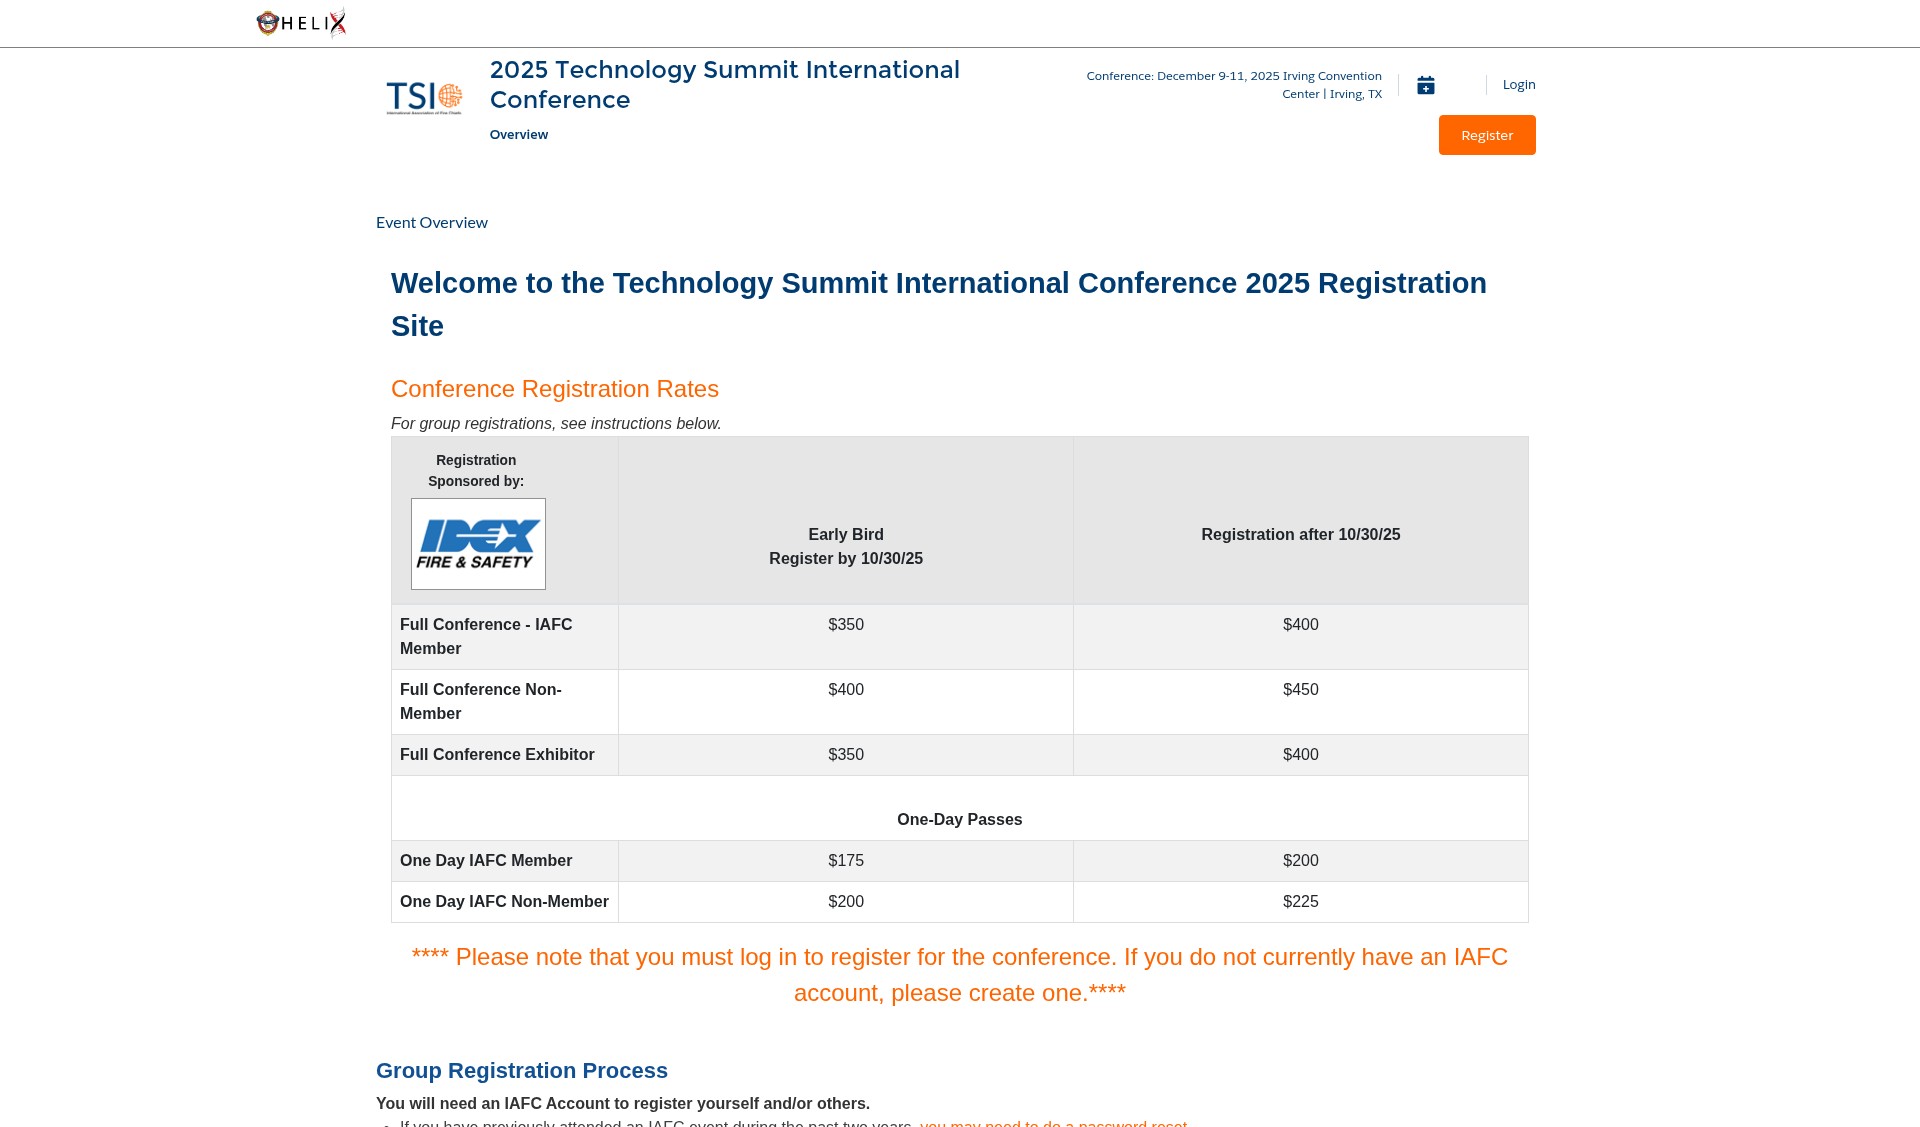Click the orange Register button
This screenshot has height=1127, width=1920.
coord(1487,135)
